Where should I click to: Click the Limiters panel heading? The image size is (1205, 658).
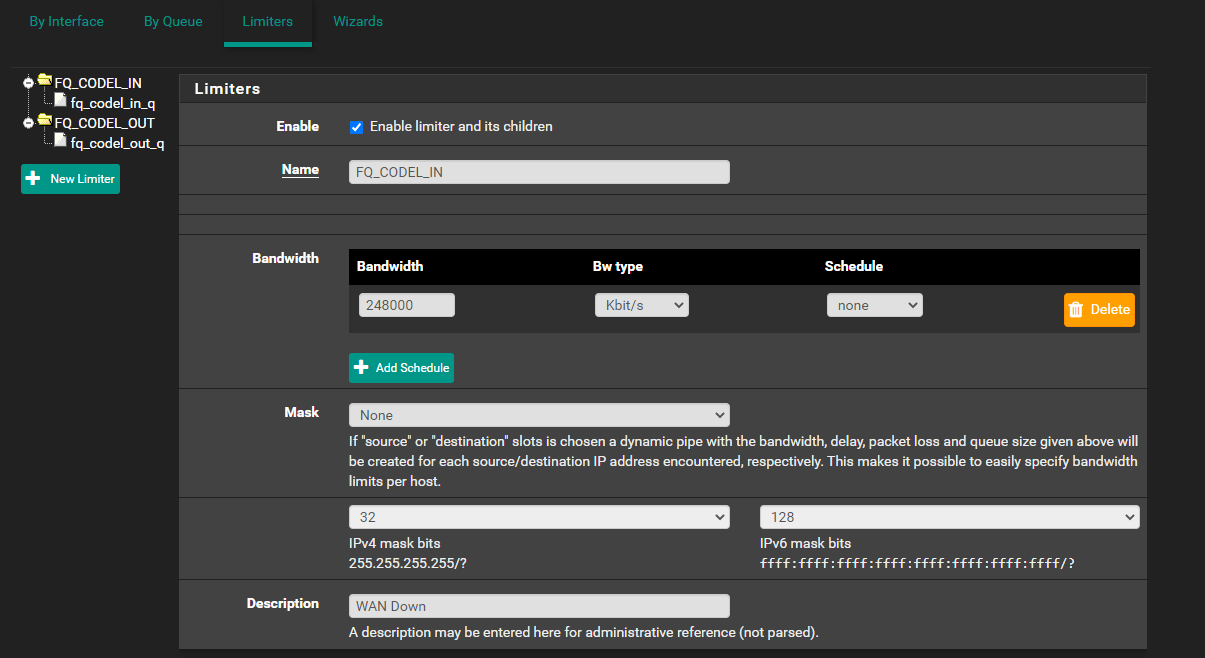227,89
